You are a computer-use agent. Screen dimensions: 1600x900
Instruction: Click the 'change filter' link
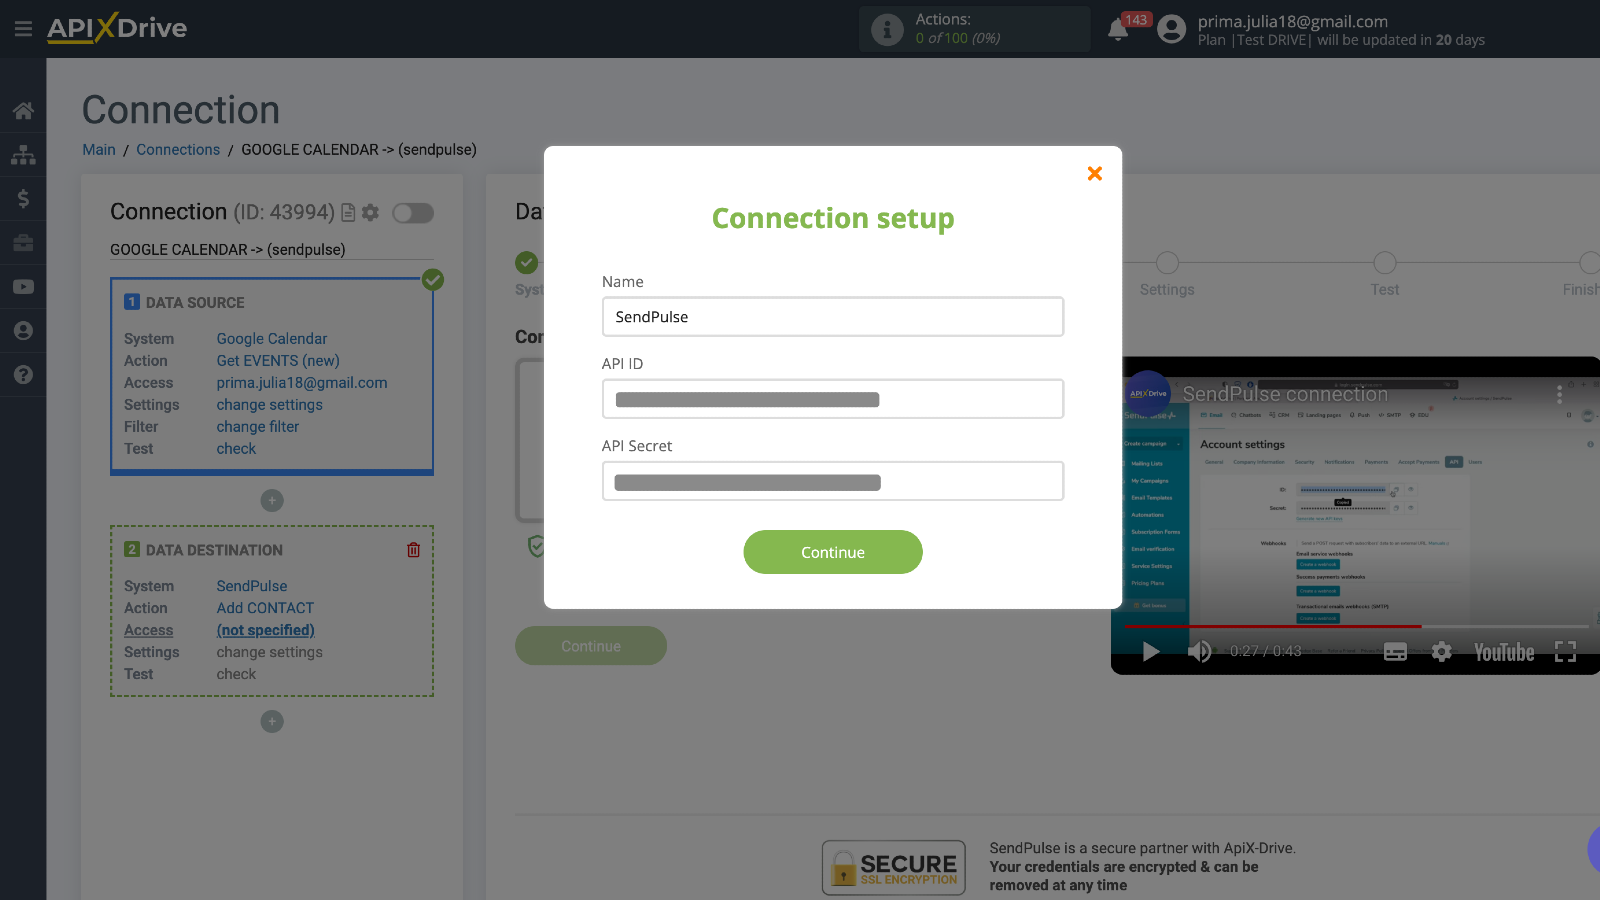257,427
